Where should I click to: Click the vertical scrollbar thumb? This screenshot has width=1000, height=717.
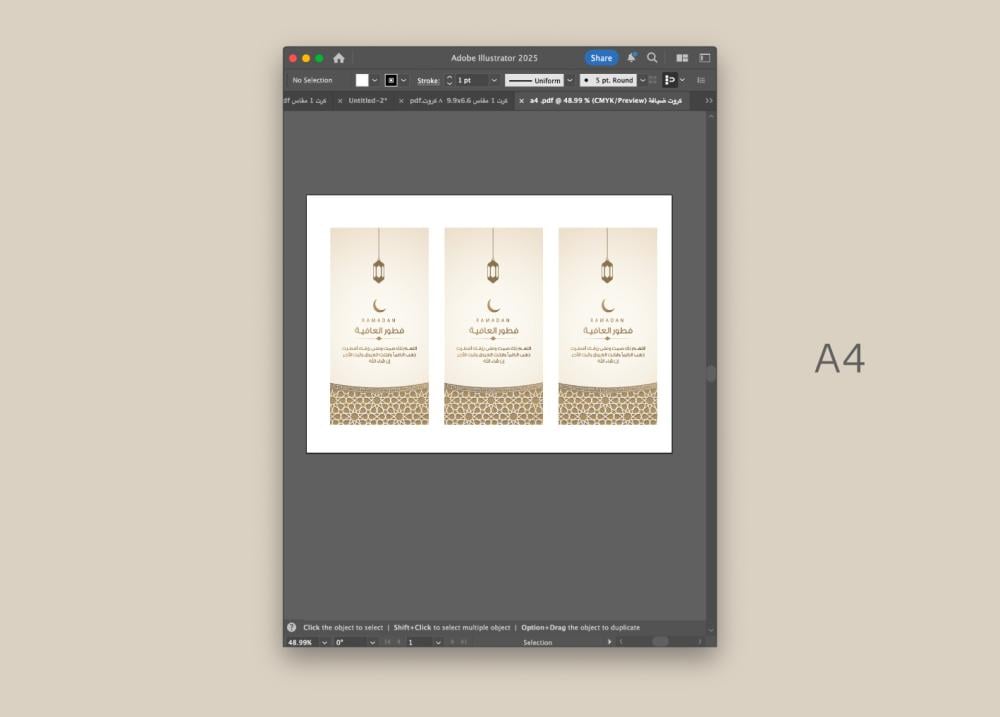click(711, 373)
